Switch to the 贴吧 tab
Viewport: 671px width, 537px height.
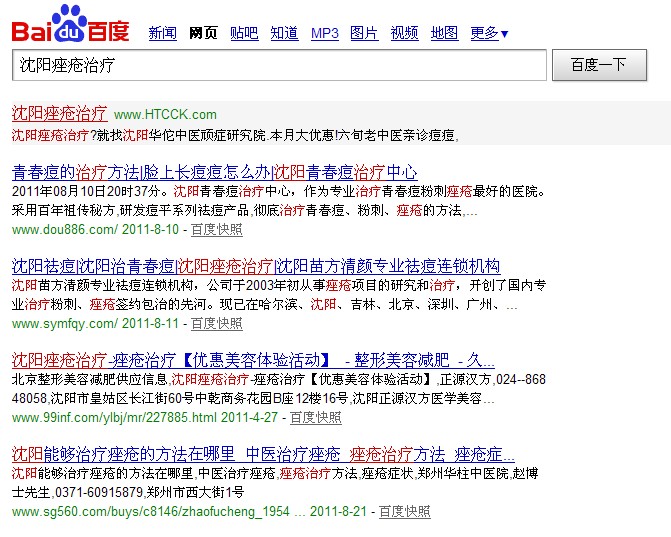click(243, 34)
